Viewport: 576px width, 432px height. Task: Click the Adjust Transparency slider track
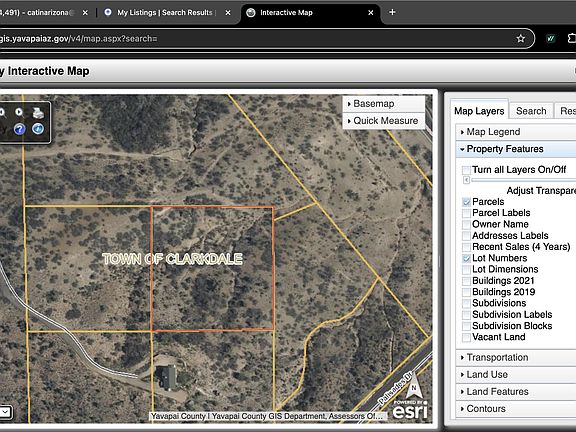523,180
